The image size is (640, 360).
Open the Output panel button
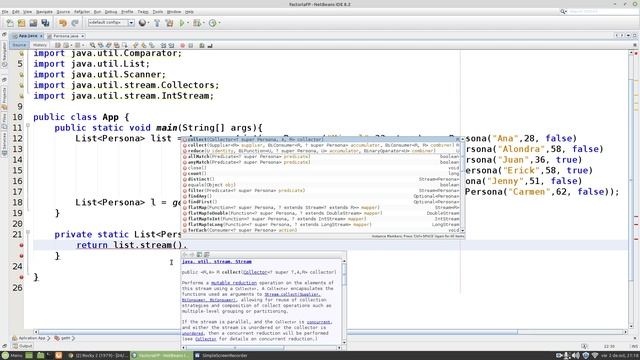tap(22, 346)
